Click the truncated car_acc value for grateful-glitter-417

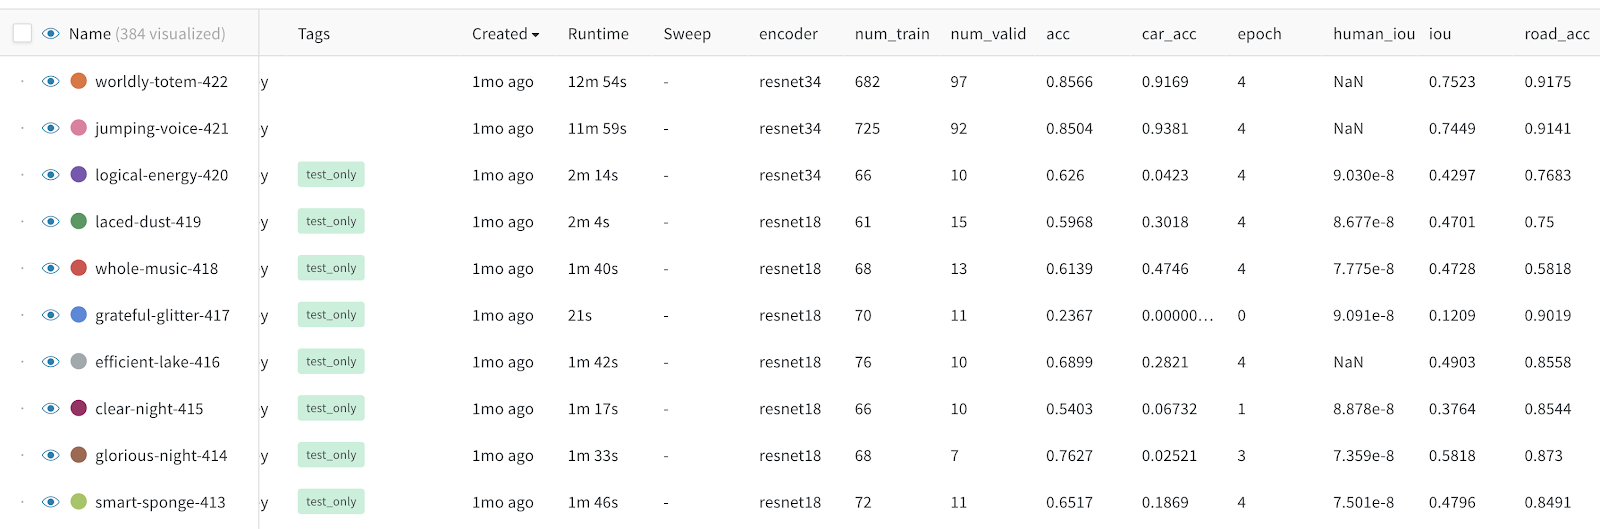pos(1177,315)
